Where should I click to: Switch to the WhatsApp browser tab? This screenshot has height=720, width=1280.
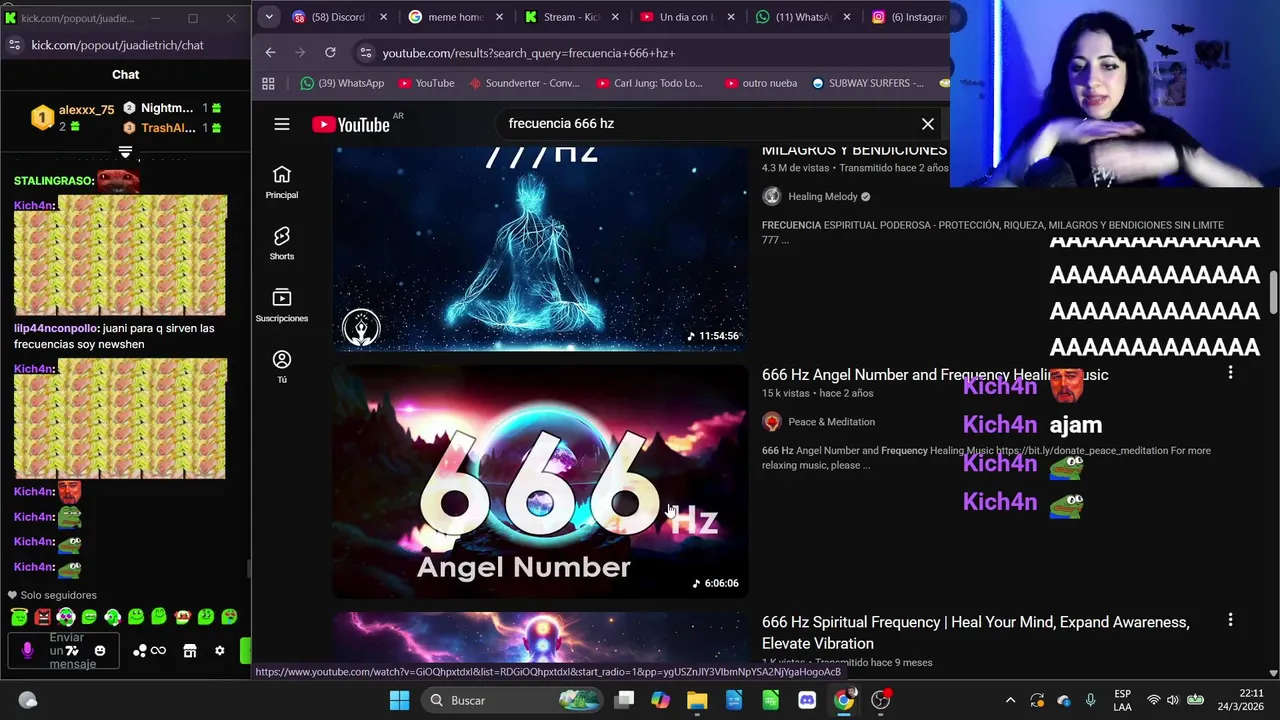point(803,17)
